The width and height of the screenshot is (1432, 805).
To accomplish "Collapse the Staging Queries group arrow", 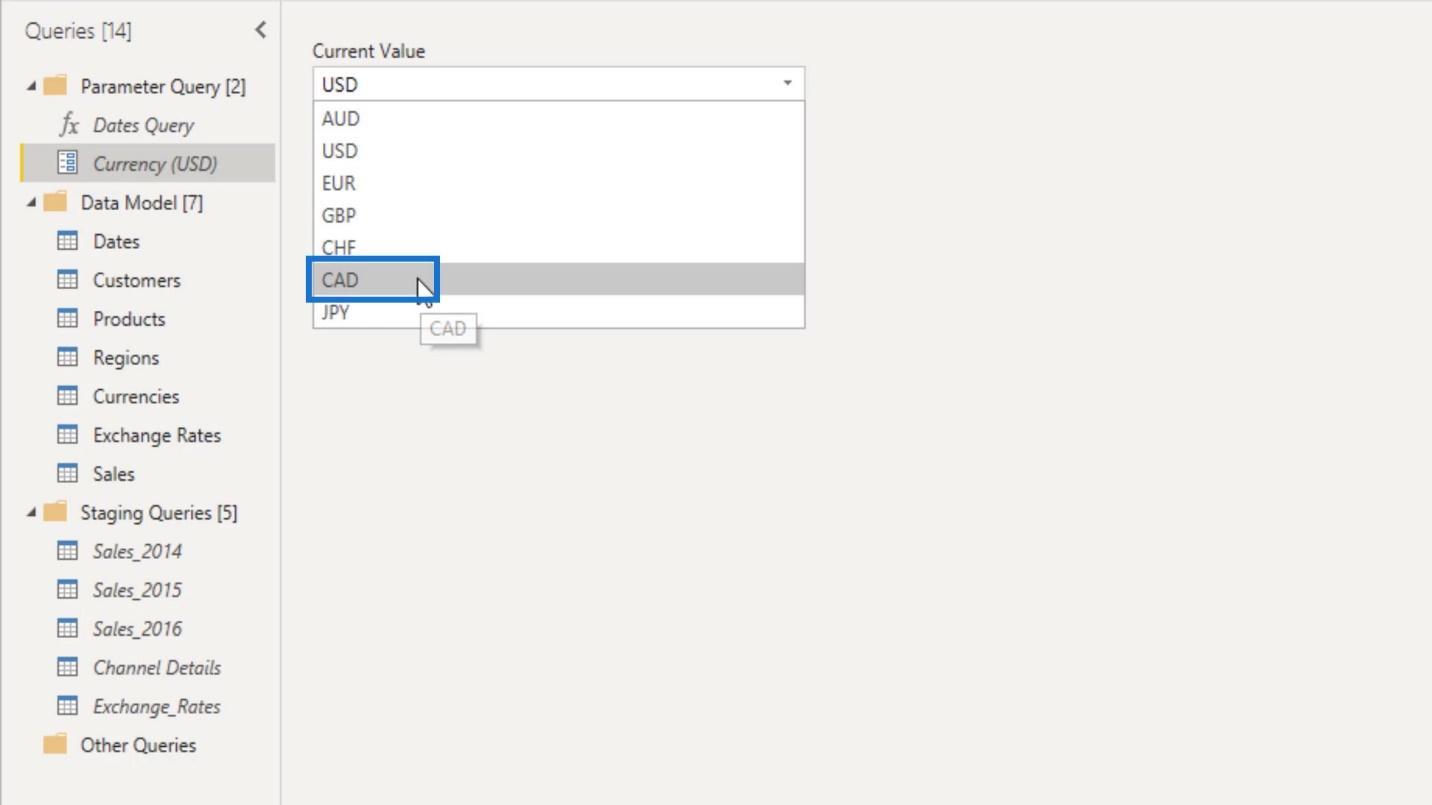I will (31, 513).
